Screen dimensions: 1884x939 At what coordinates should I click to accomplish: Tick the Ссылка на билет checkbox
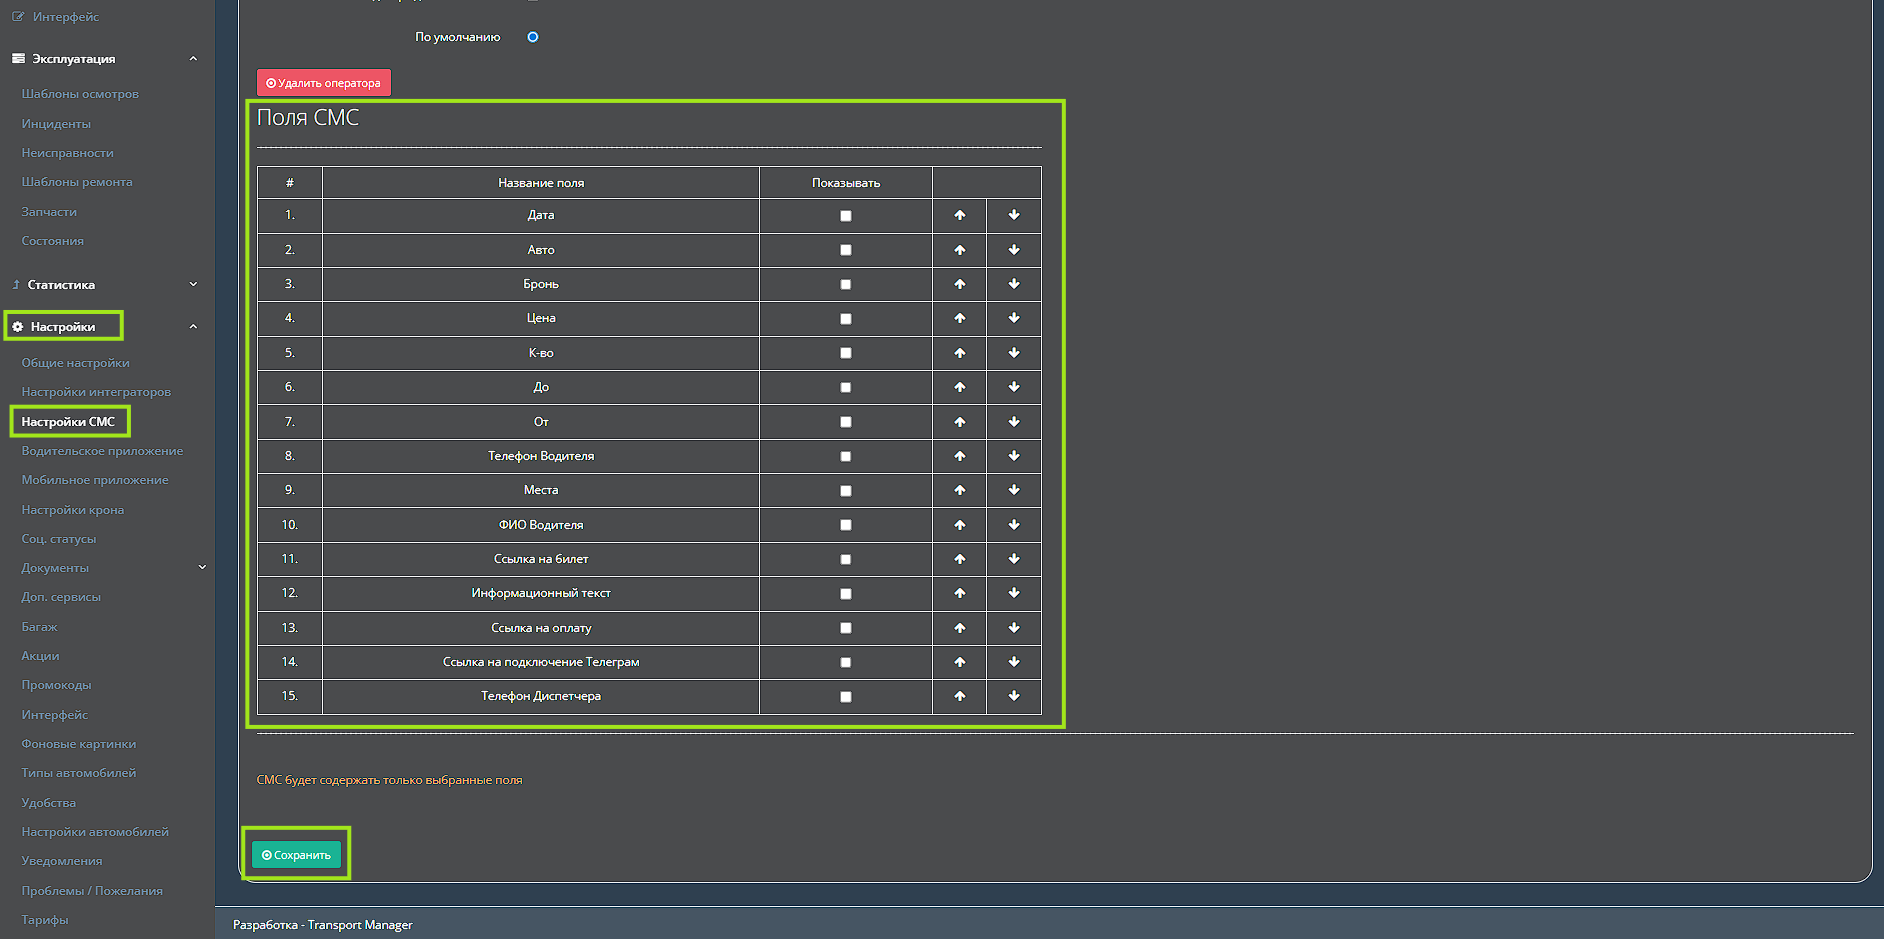pos(845,560)
